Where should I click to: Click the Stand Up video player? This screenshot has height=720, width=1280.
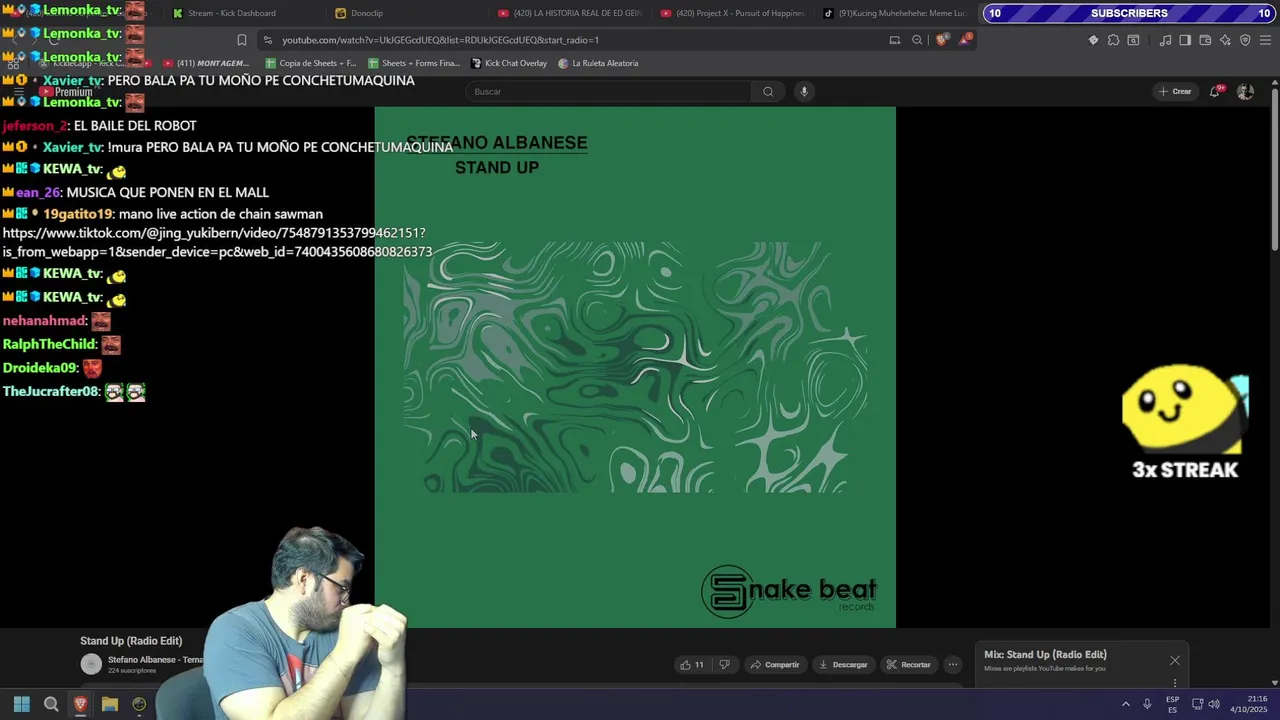[635, 367]
